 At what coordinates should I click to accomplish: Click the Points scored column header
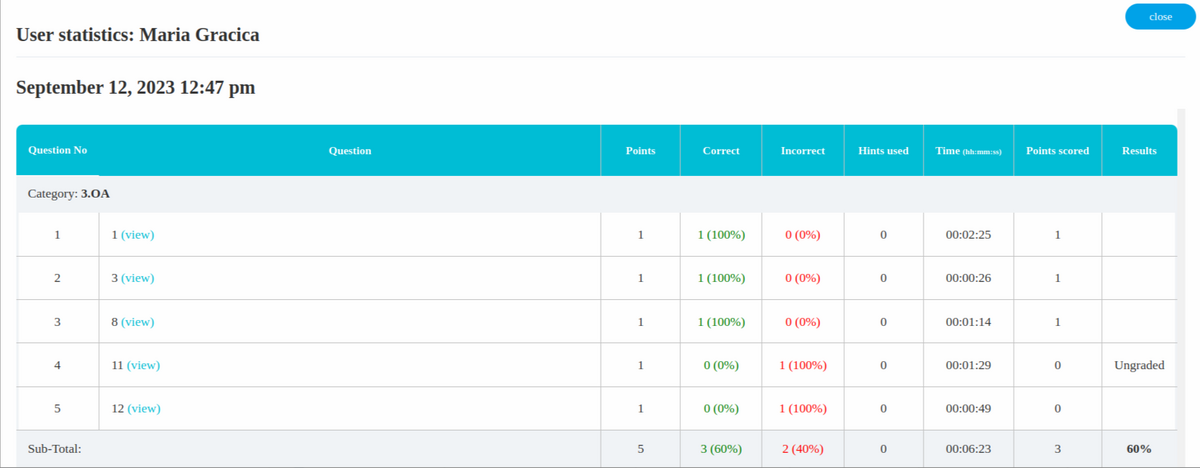click(1057, 151)
